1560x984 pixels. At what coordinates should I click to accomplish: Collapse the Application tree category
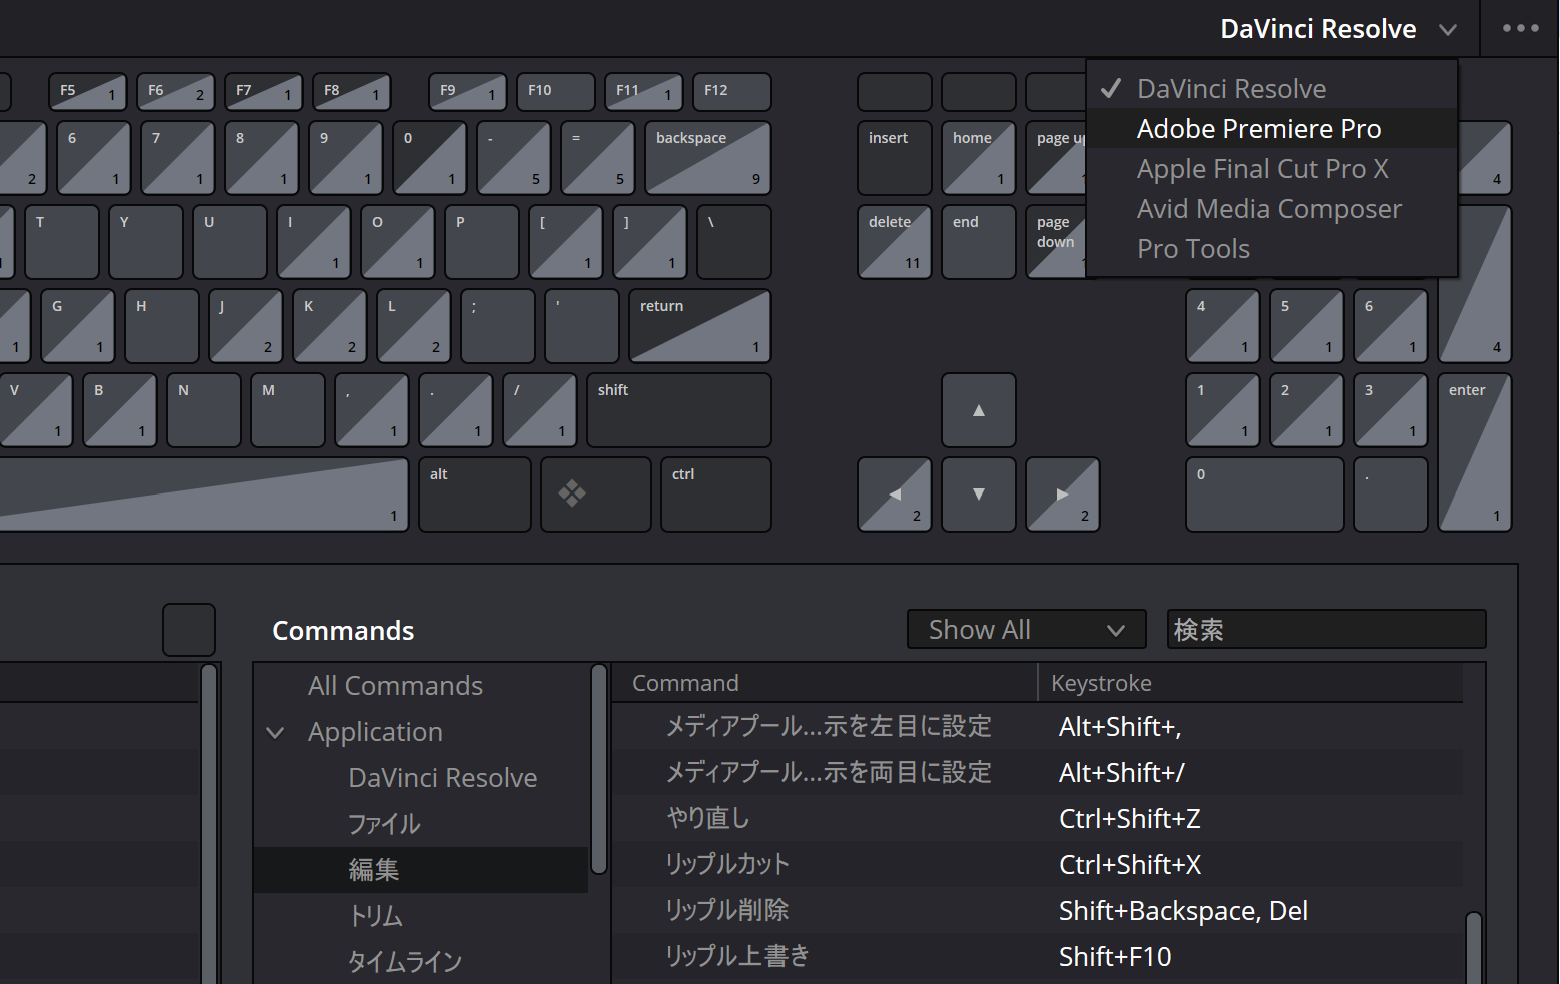point(275,733)
